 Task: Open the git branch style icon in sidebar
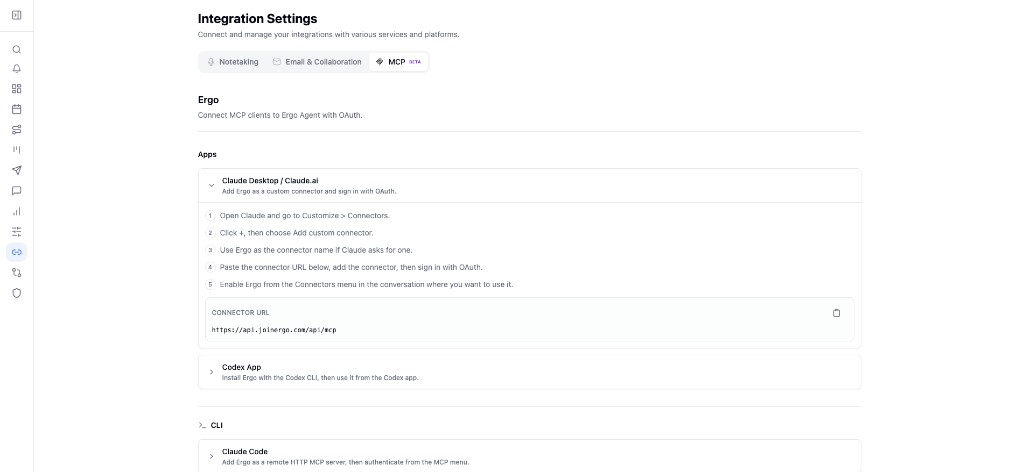tap(17, 272)
